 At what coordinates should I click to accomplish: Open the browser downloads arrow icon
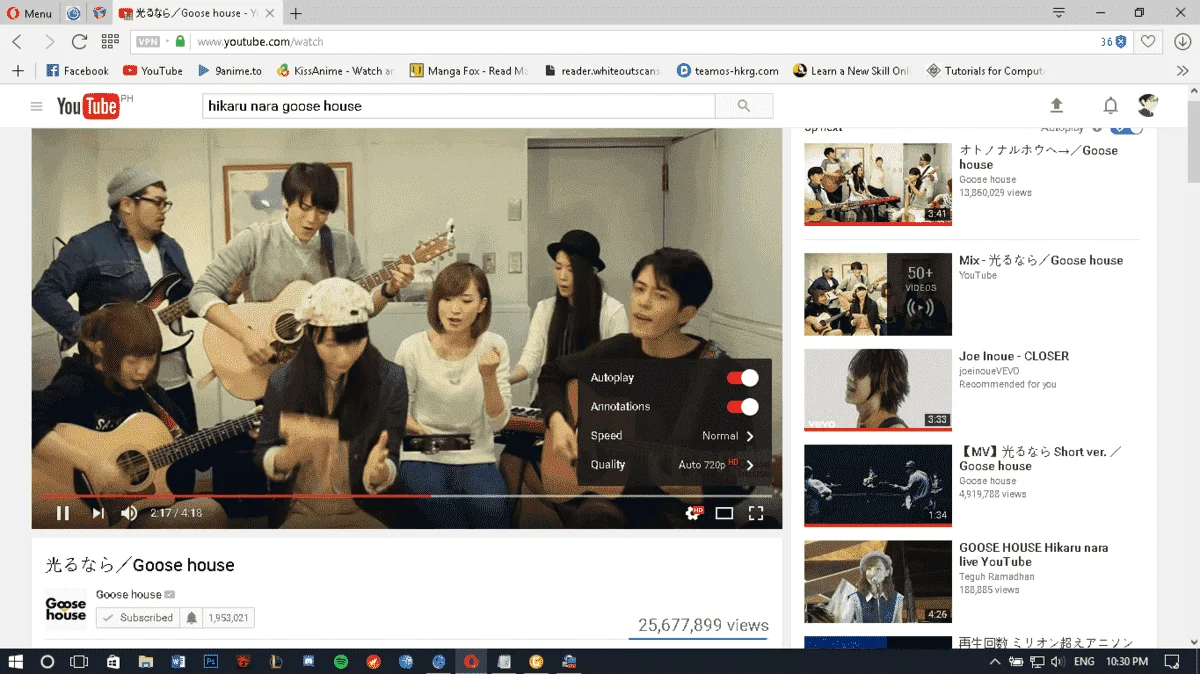click(x=1182, y=42)
